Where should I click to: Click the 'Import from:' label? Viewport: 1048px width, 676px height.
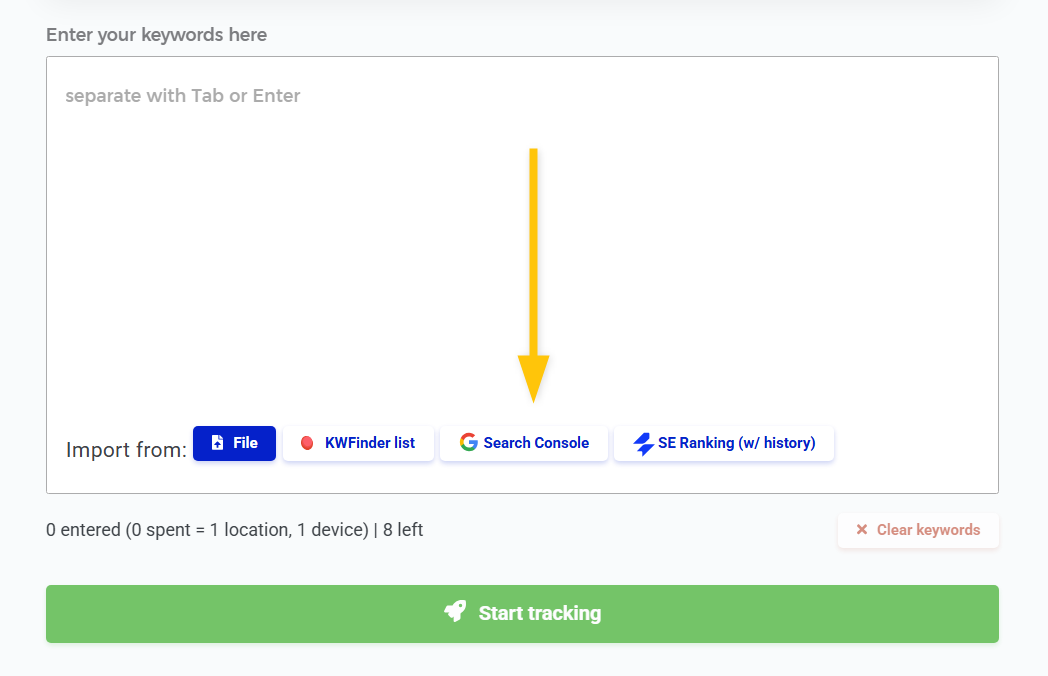coord(126,449)
